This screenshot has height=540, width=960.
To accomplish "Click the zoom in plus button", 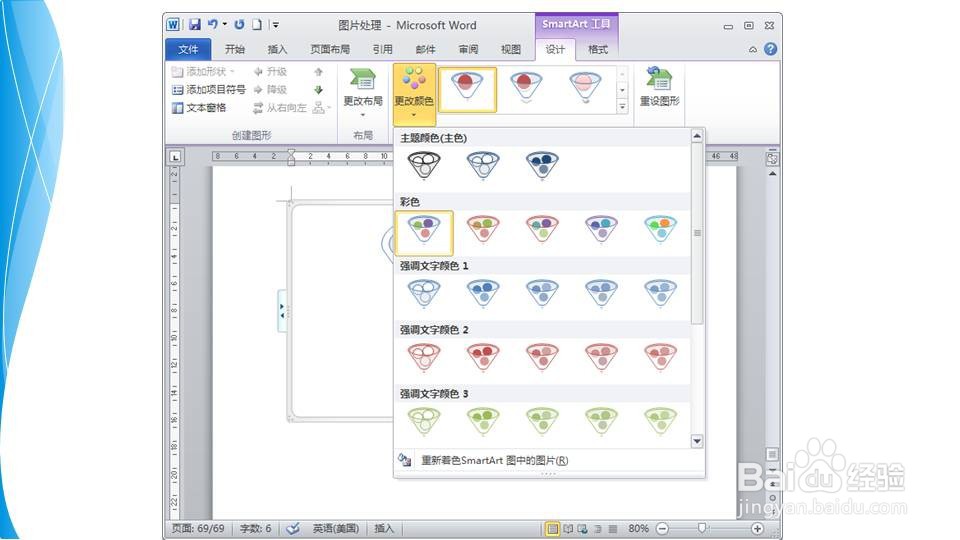I will pos(757,528).
